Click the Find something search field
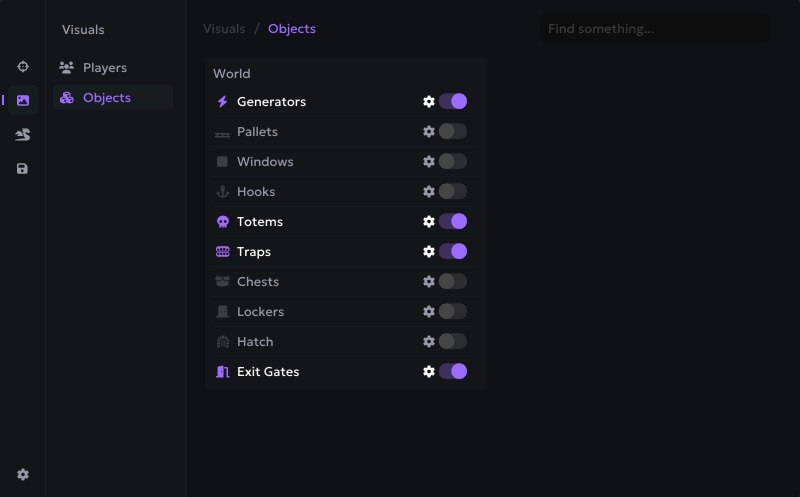 (x=655, y=29)
